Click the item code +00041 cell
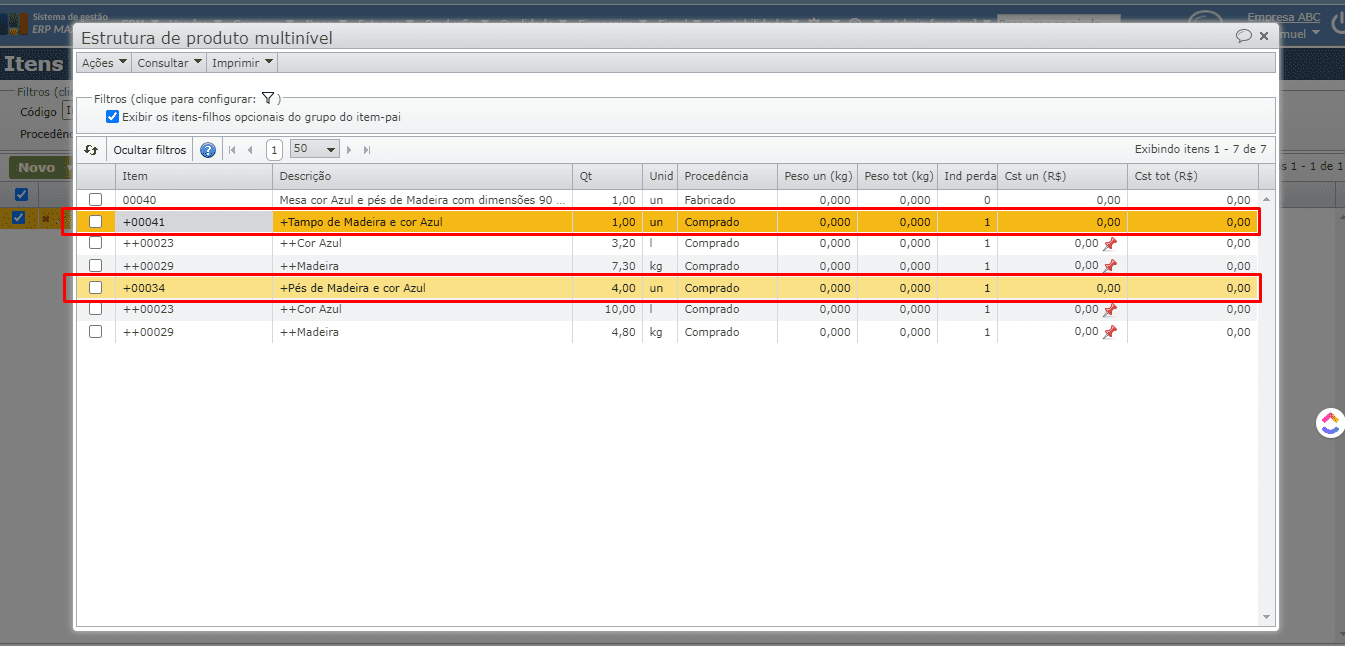 (194, 222)
